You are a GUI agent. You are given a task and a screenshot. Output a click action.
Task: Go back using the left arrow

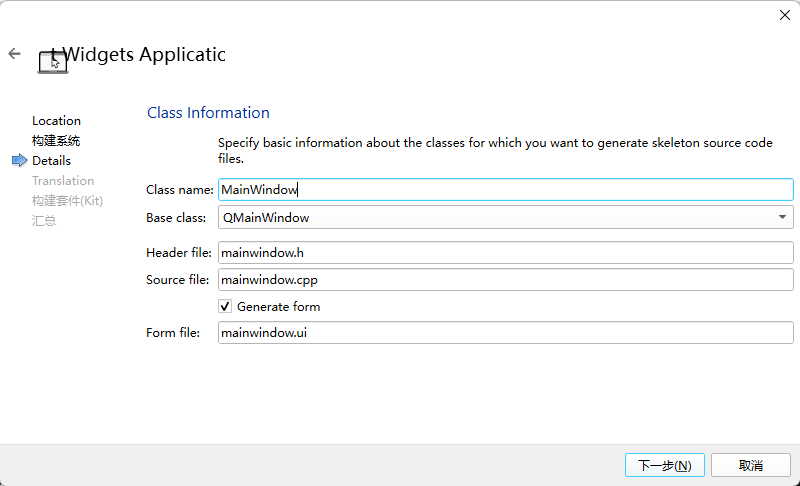click(14, 54)
